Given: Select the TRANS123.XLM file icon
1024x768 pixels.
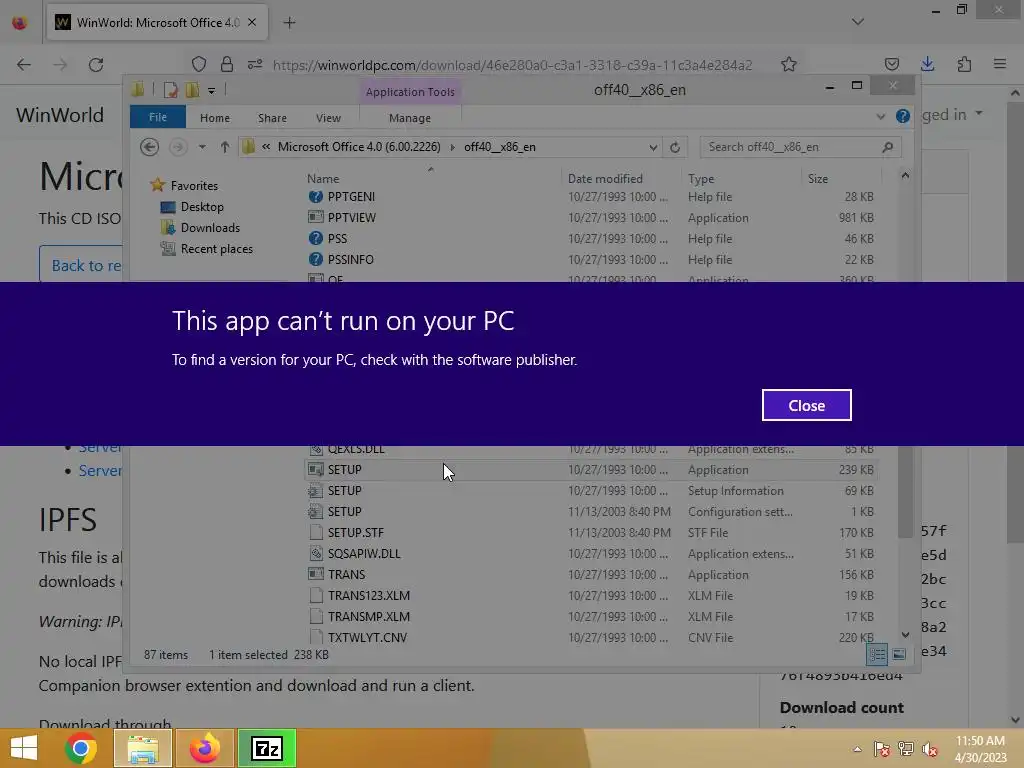Looking at the screenshot, I should point(315,595).
